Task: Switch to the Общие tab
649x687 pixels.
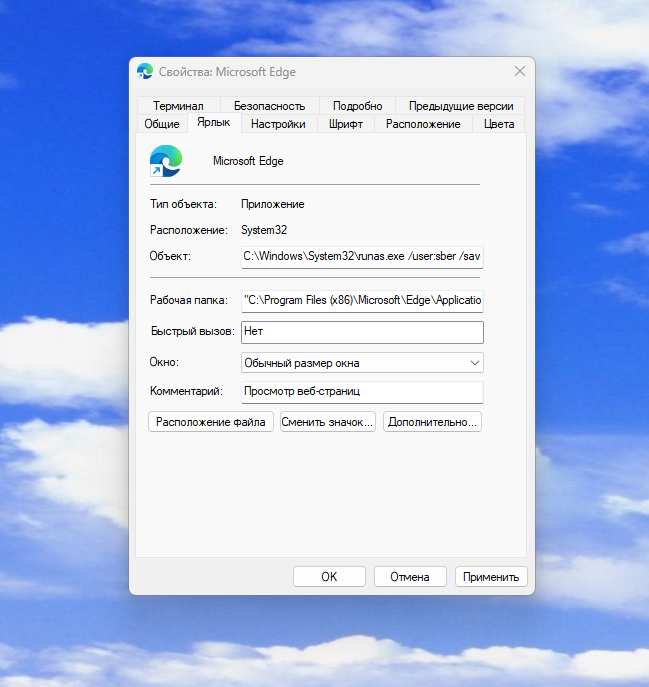Action: [162, 124]
